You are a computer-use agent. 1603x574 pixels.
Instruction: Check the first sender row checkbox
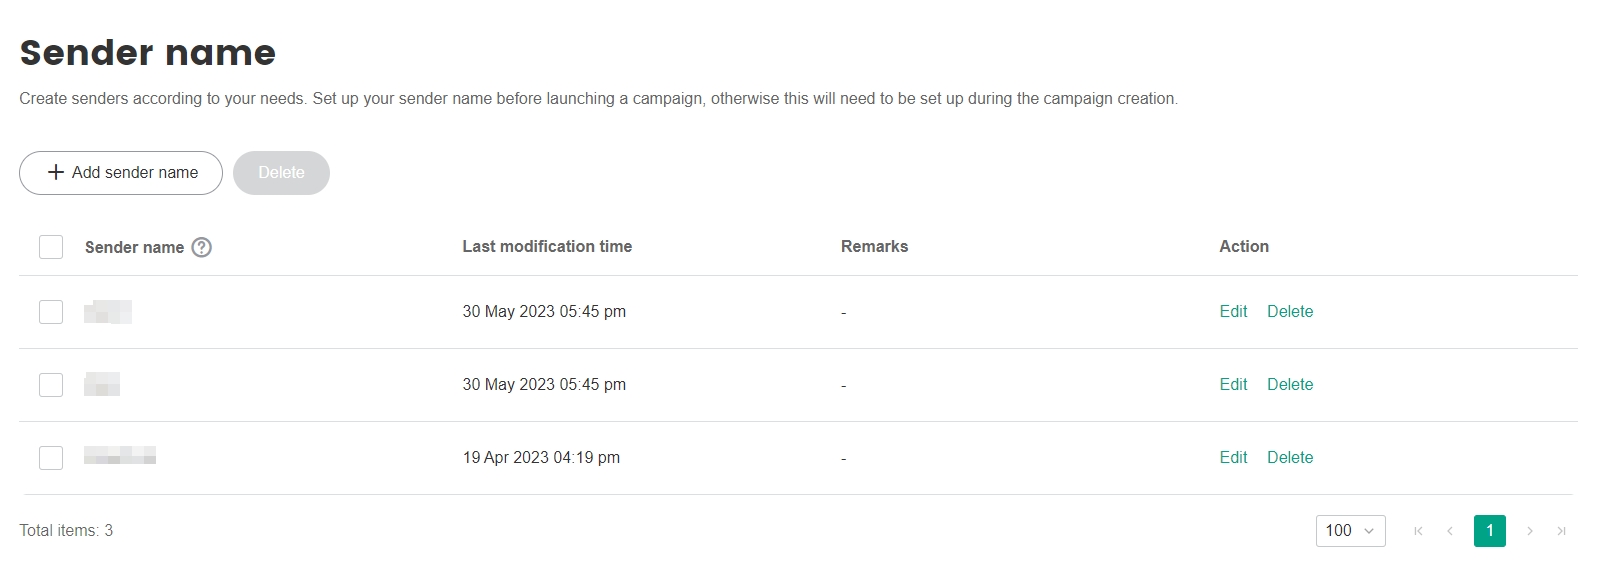pos(51,312)
